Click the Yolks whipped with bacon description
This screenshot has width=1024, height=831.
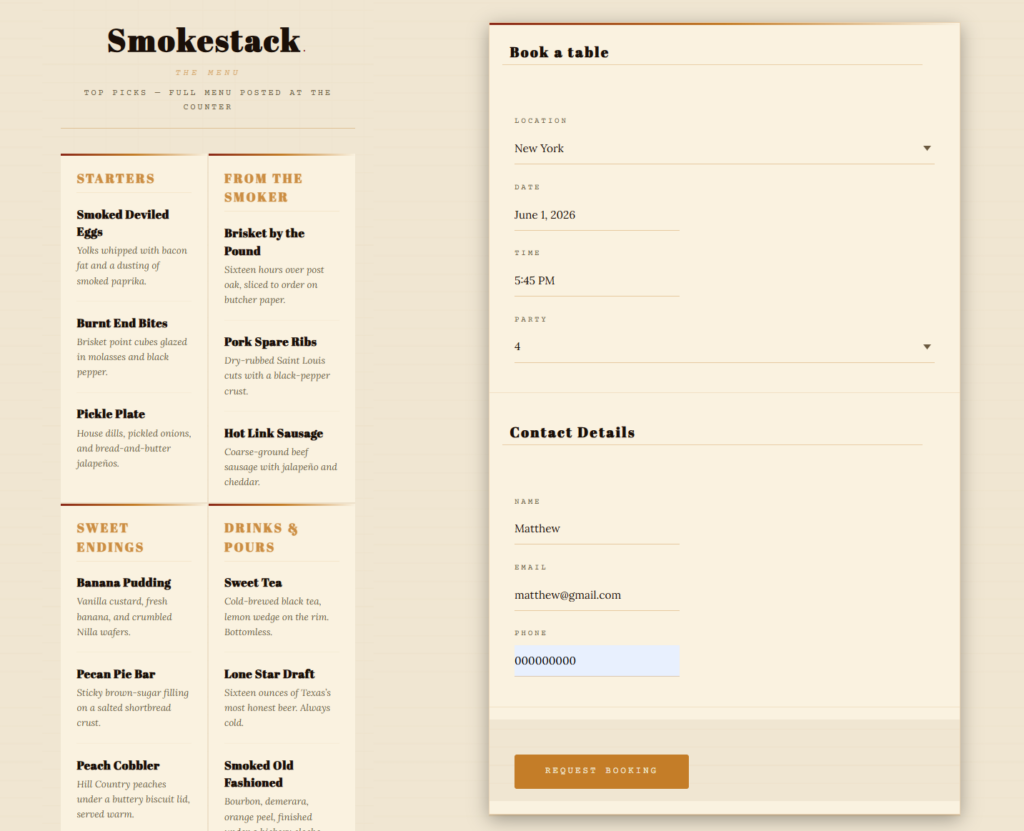(x=132, y=266)
